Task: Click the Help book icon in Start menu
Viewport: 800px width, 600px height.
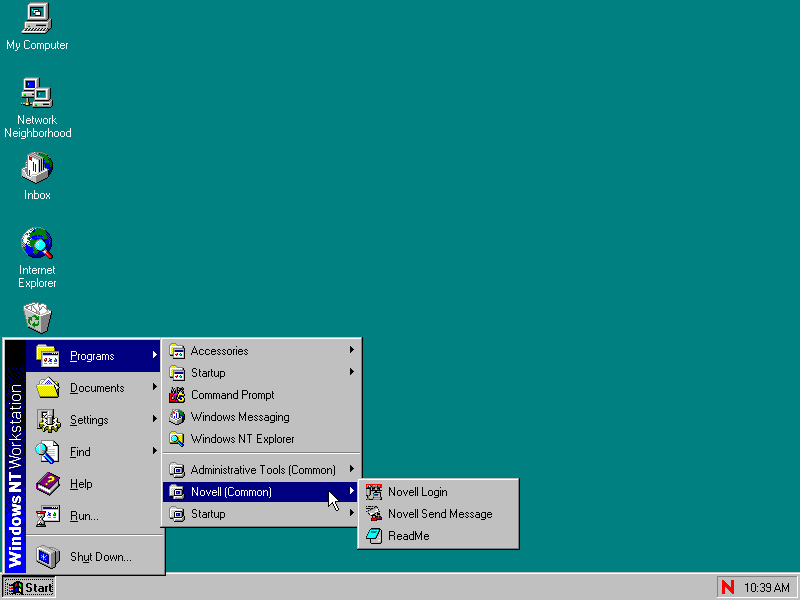Action: 48,484
